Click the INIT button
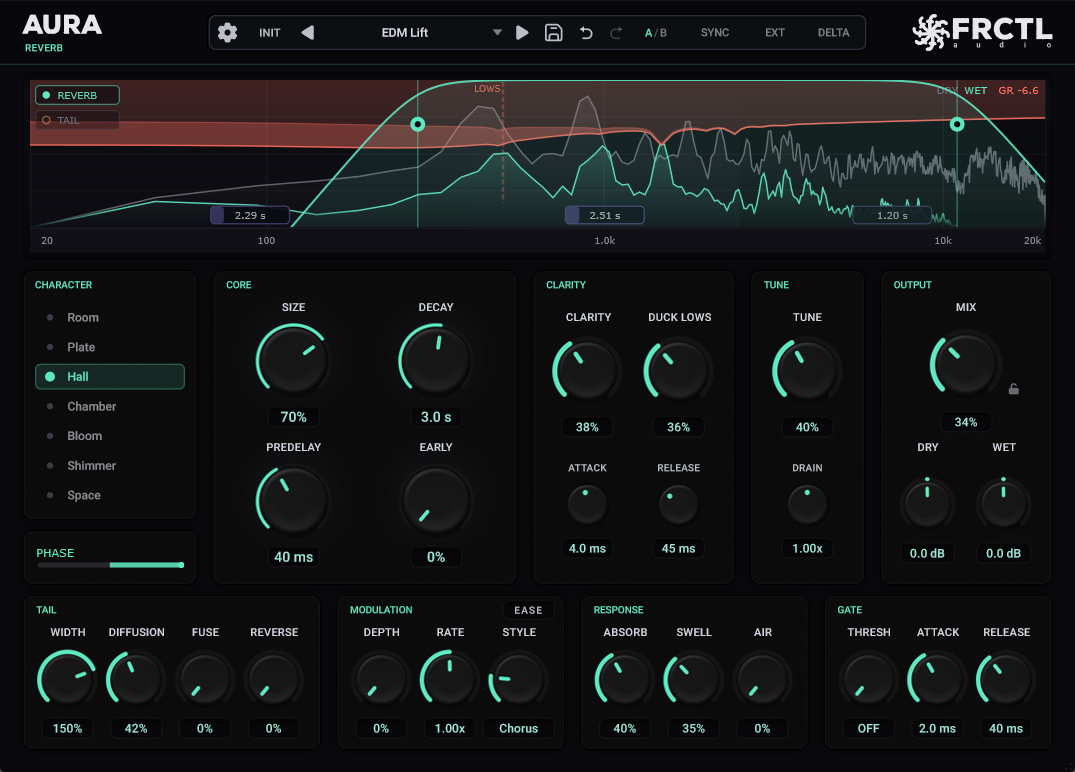 pos(269,32)
